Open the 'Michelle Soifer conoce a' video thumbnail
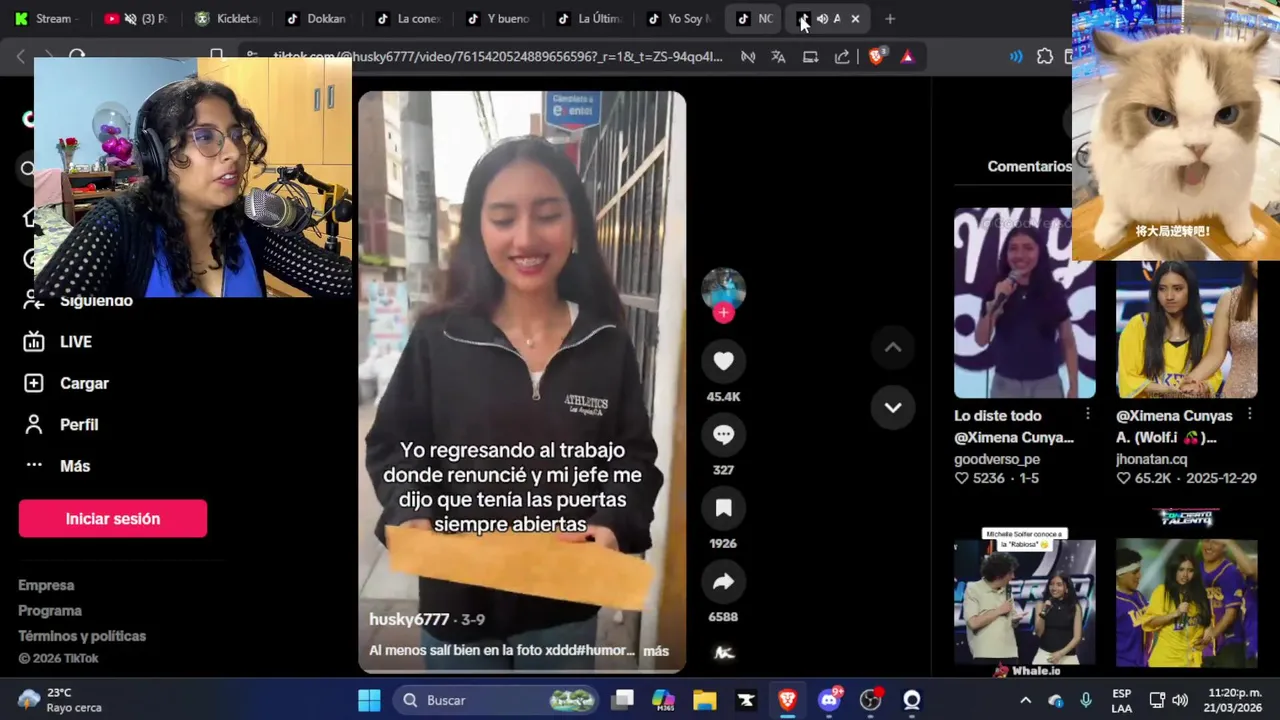The image size is (1280, 720). tap(1024, 603)
